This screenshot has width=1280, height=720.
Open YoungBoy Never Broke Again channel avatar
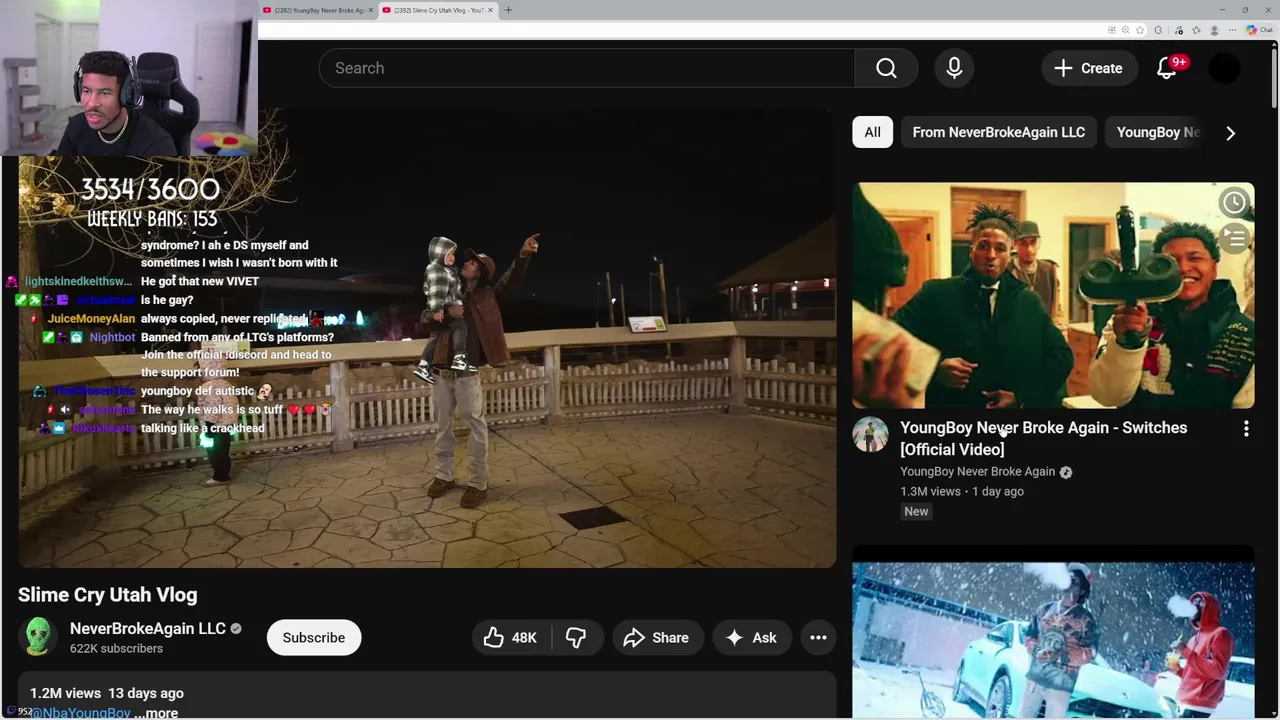(870, 435)
